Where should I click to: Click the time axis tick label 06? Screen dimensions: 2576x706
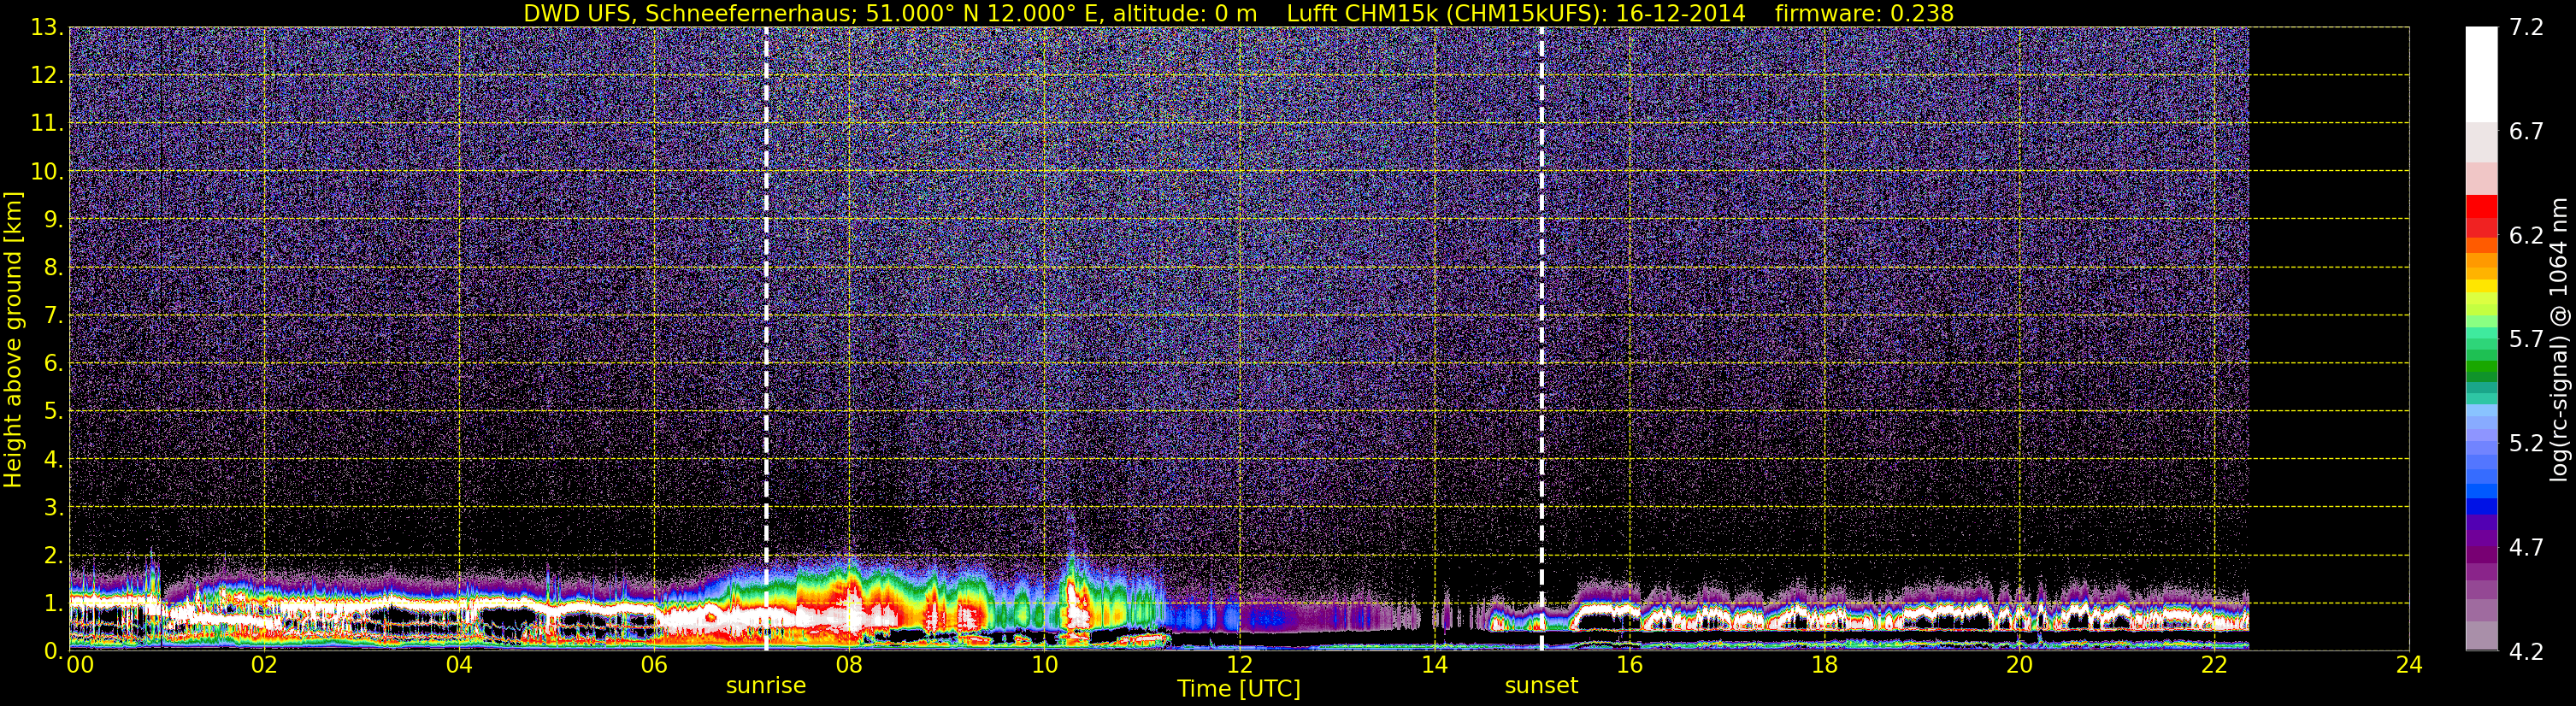pos(654,665)
